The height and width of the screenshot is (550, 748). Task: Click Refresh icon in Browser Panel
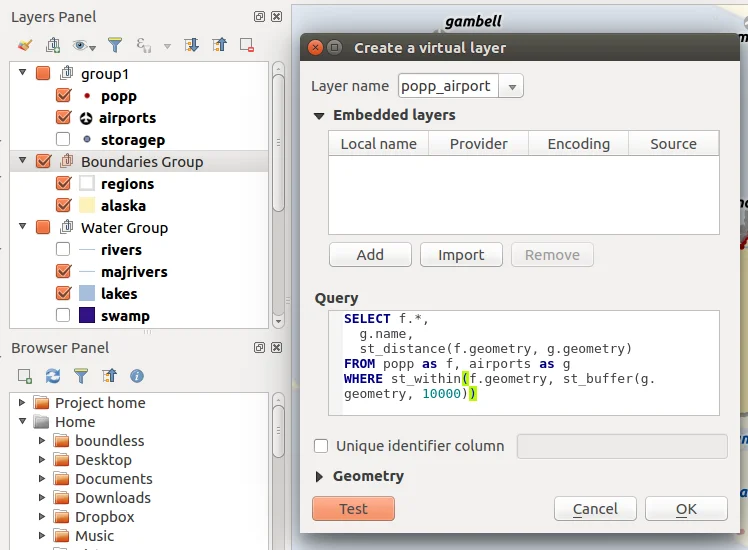pos(53,376)
